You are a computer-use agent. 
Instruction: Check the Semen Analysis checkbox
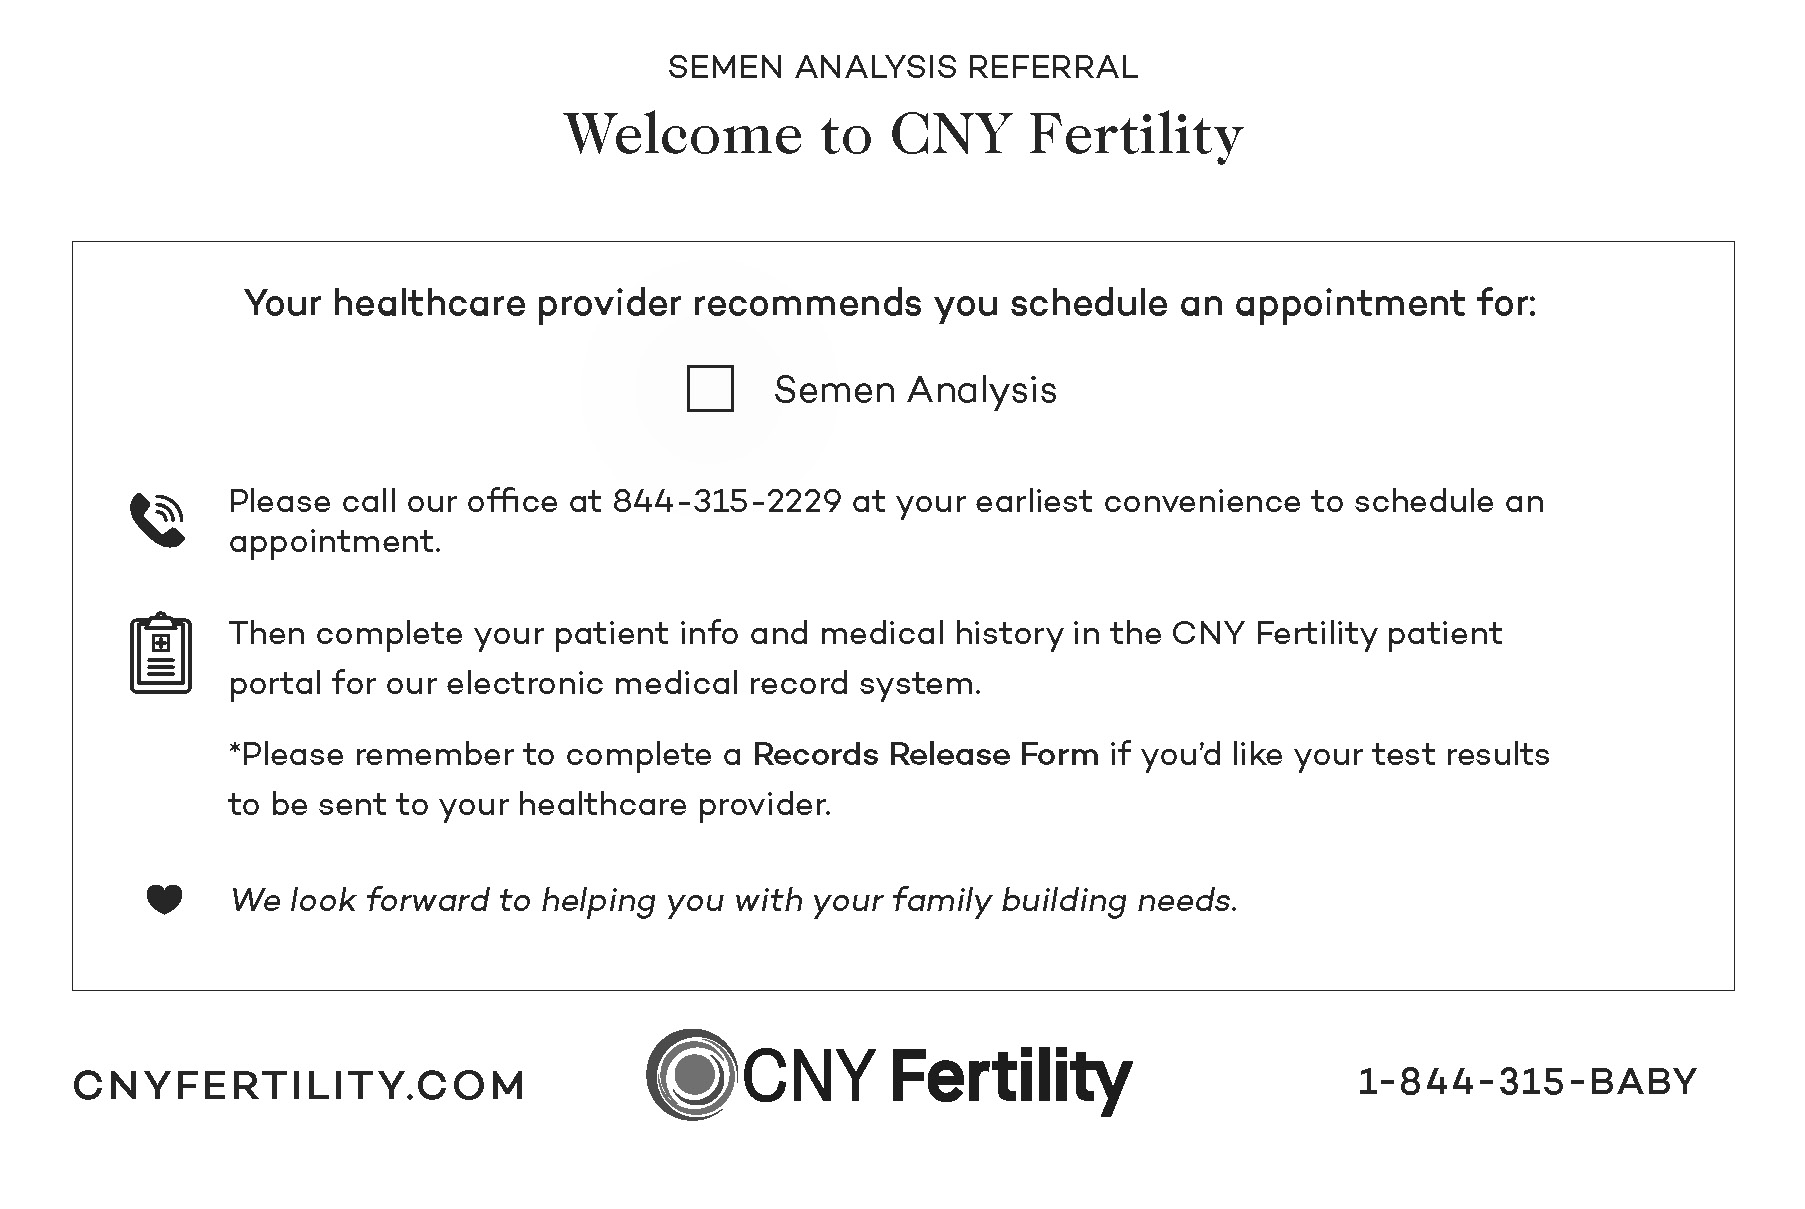pyautogui.click(x=710, y=388)
